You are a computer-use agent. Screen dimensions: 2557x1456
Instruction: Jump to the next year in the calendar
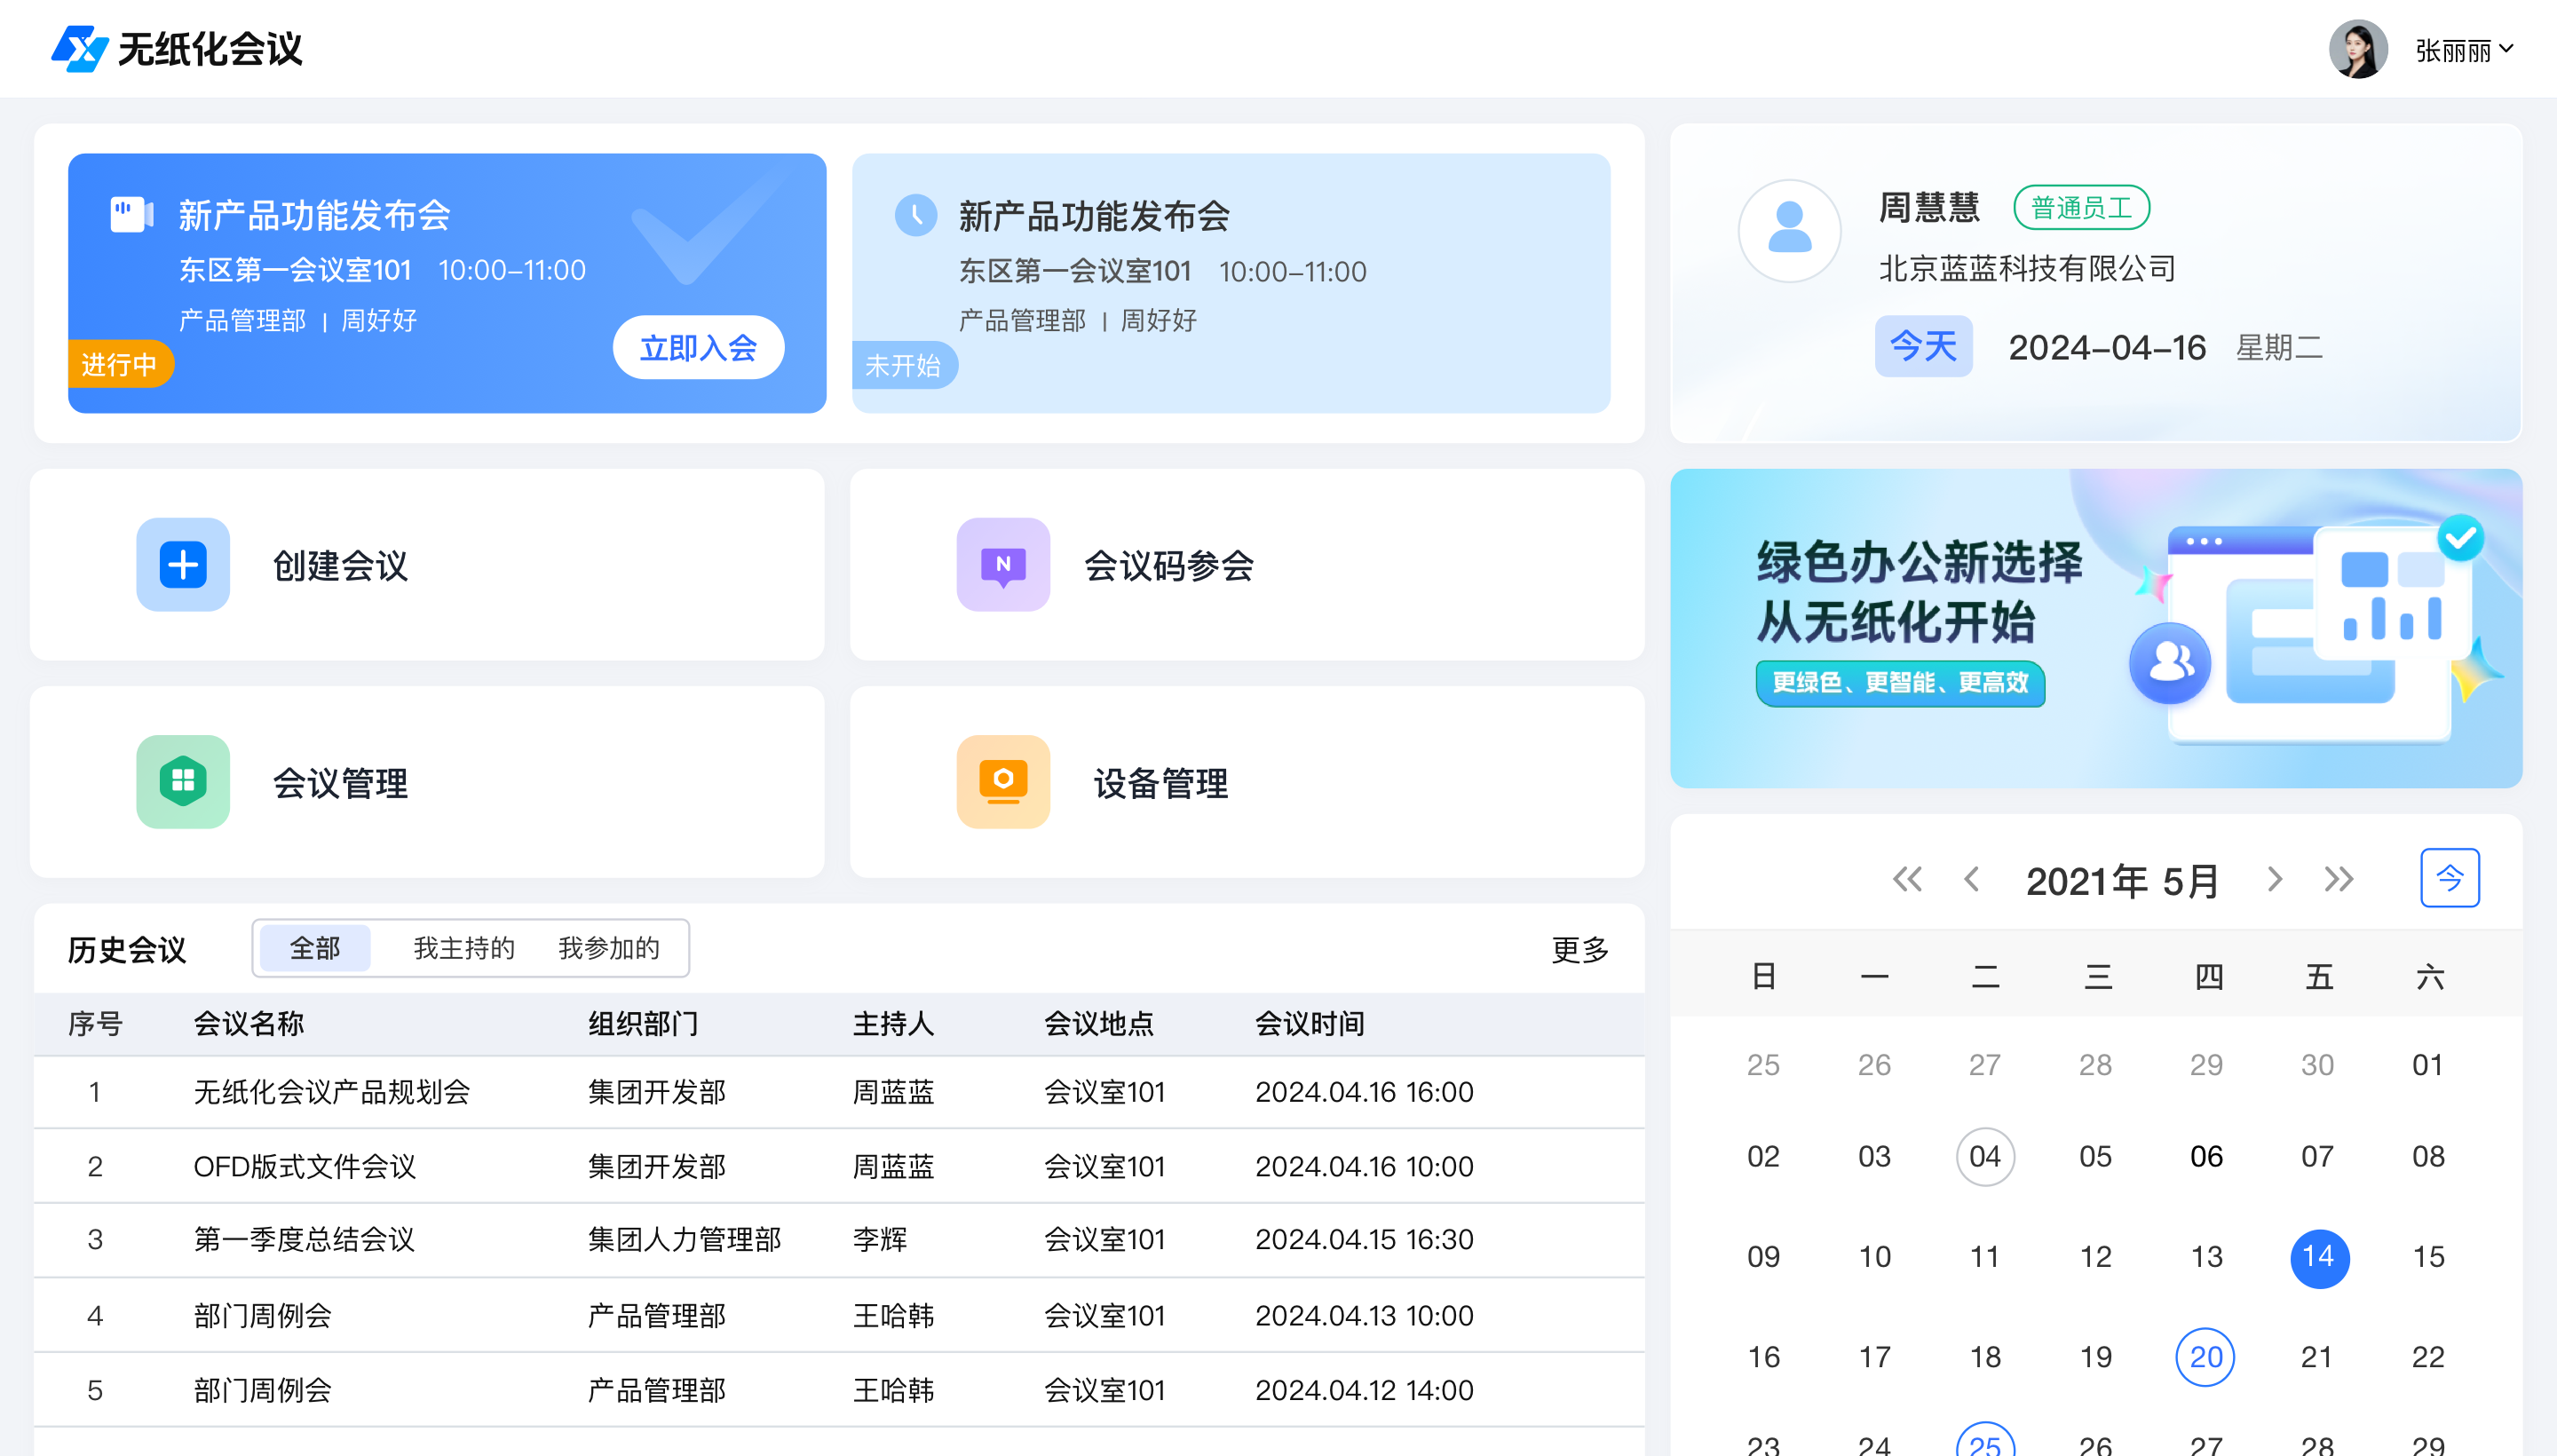2338,879
